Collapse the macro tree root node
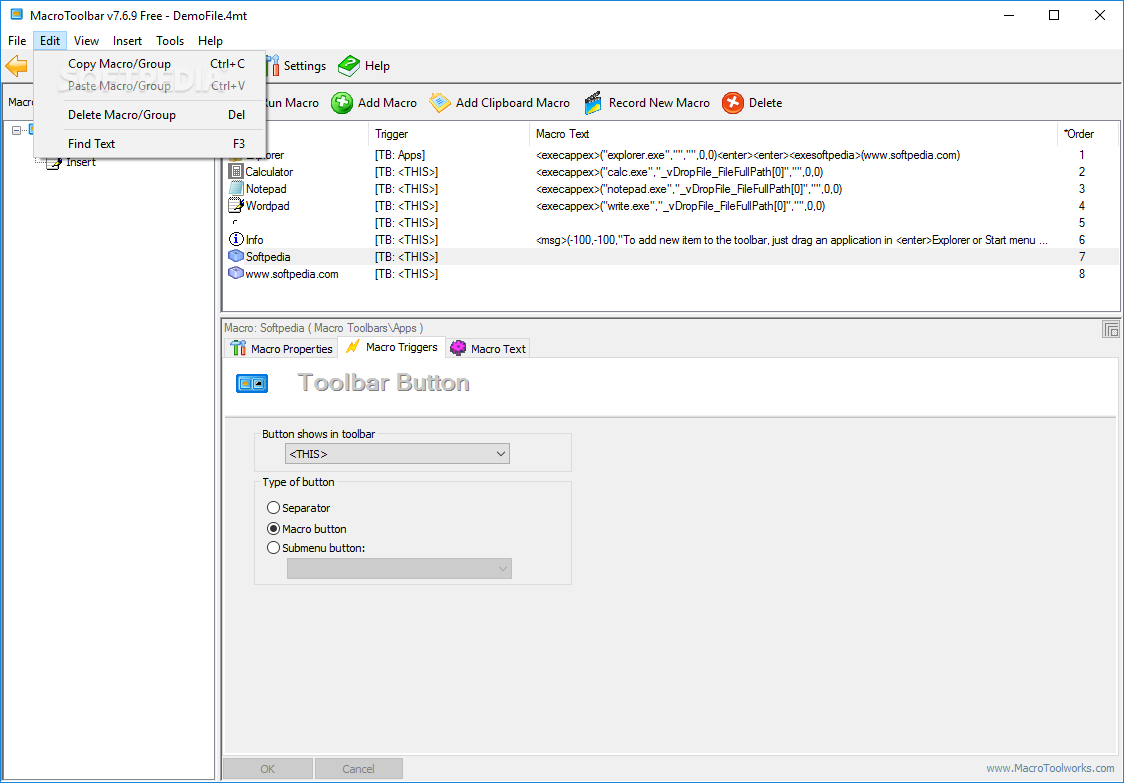This screenshot has width=1124, height=783. 16,130
